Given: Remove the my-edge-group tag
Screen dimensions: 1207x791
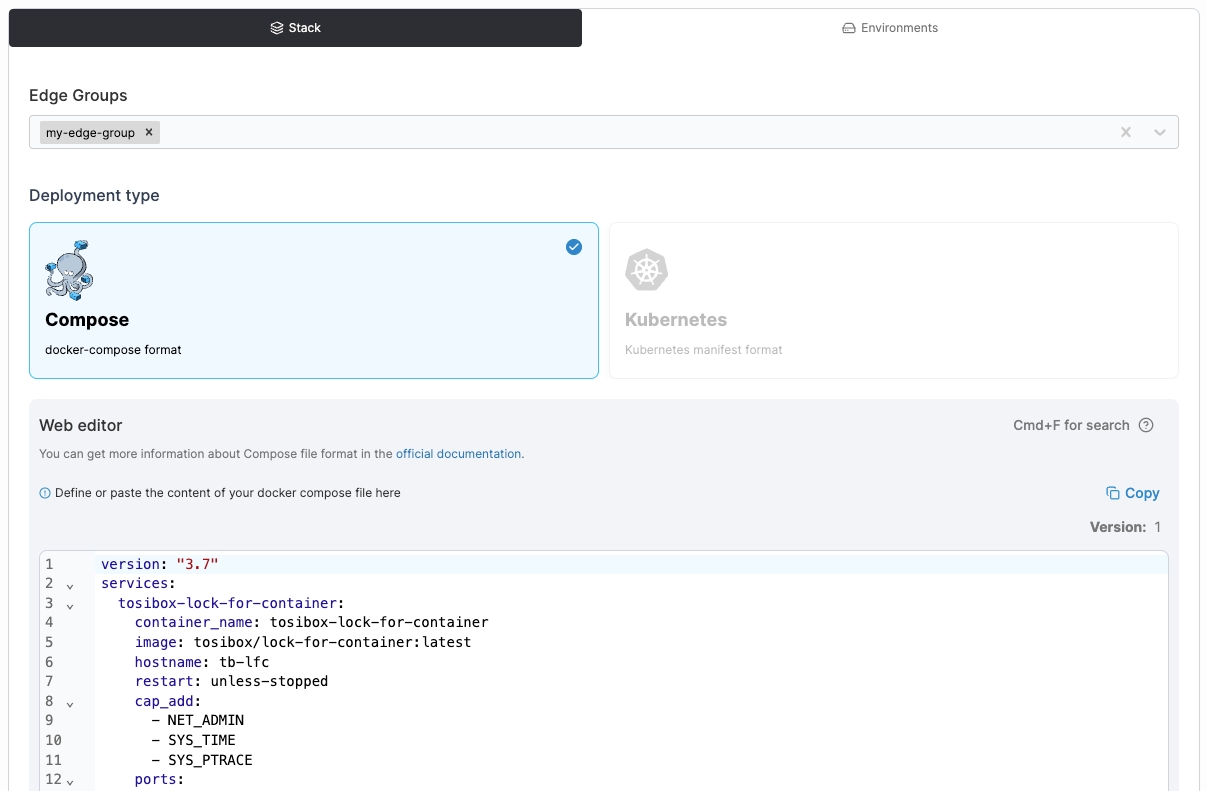Looking at the screenshot, I should [x=149, y=132].
